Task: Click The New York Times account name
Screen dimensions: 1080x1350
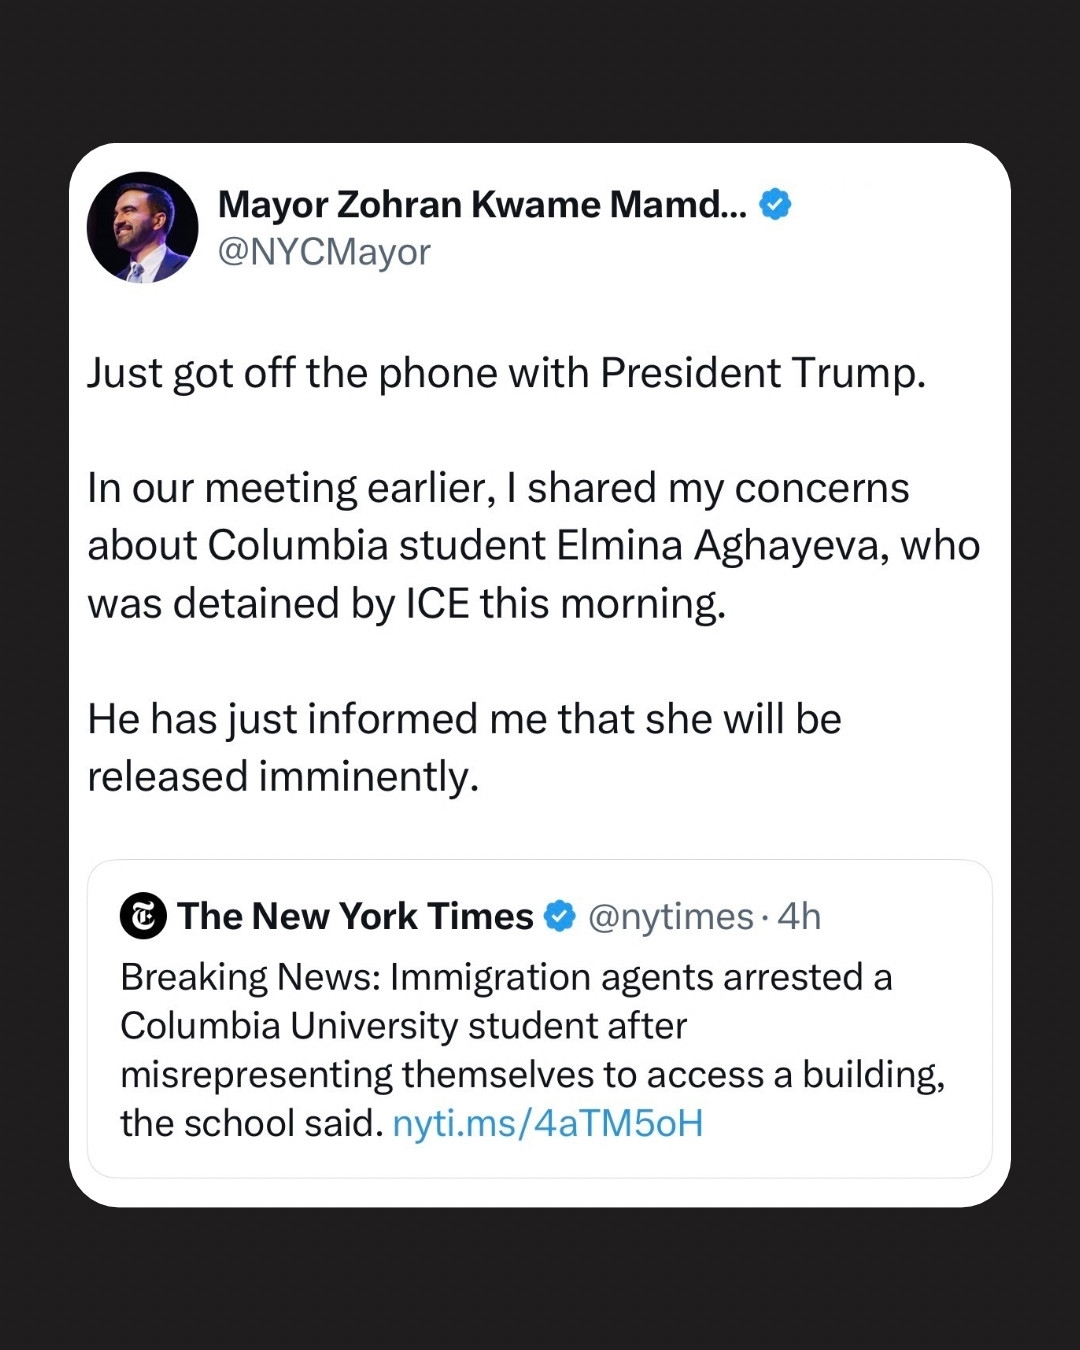Action: pos(355,916)
